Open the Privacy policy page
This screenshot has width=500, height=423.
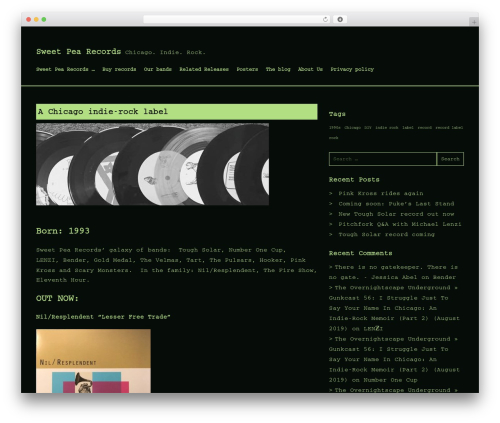click(x=352, y=69)
